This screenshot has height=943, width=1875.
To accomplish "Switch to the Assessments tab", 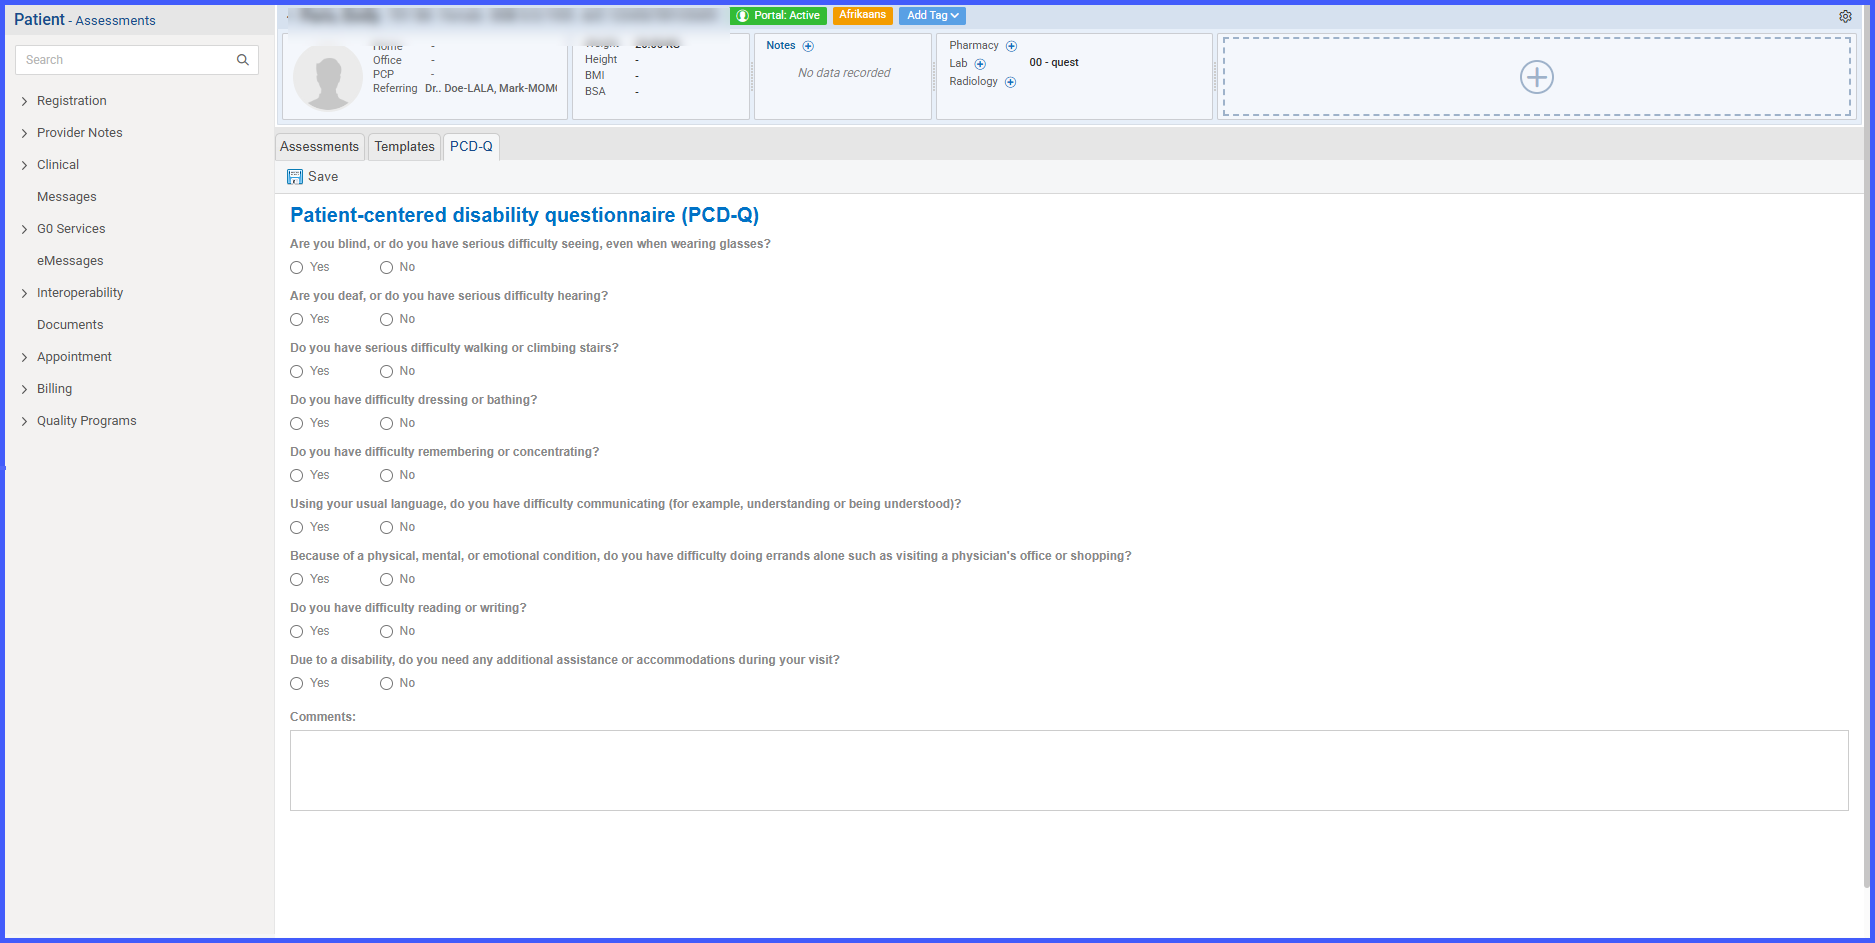I will click(319, 147).
